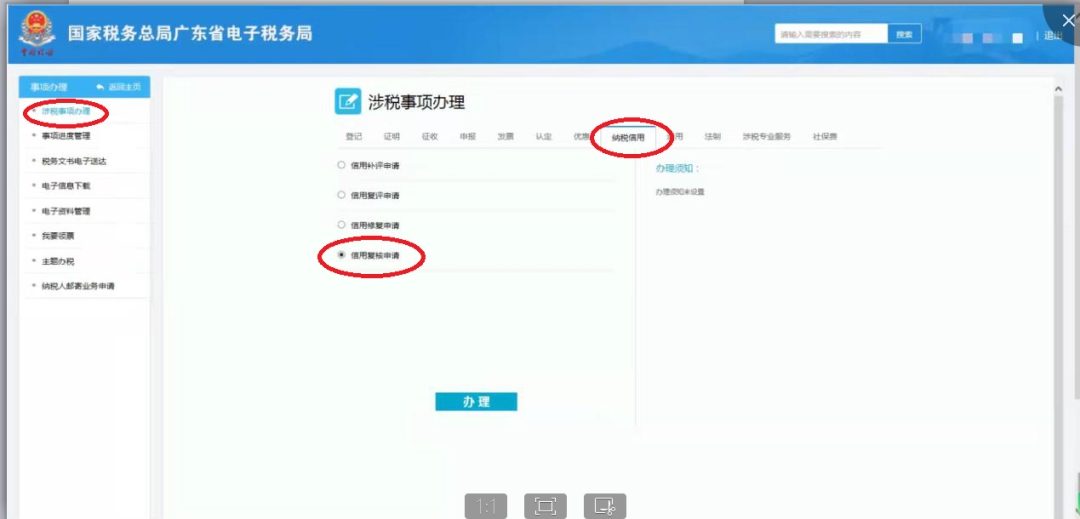Click the 返回主页 back arrow

pos(100,88)
